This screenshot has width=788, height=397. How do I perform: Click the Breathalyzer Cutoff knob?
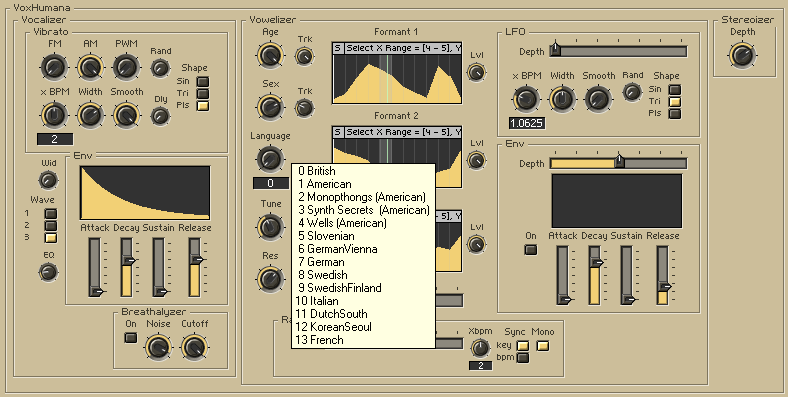pyautogui.click(x=194, y=347)
